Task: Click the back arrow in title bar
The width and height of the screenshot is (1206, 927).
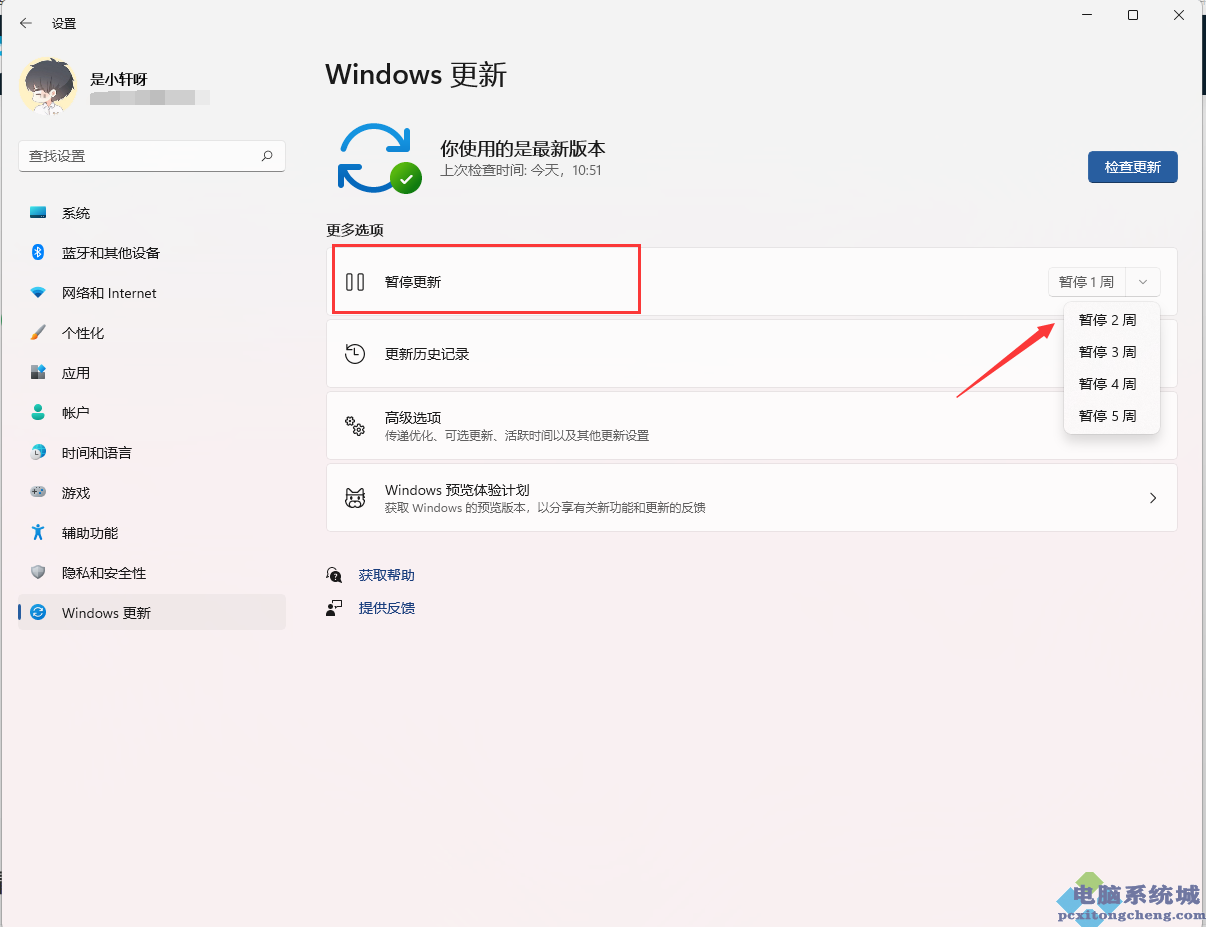Action: pos(25,23)
